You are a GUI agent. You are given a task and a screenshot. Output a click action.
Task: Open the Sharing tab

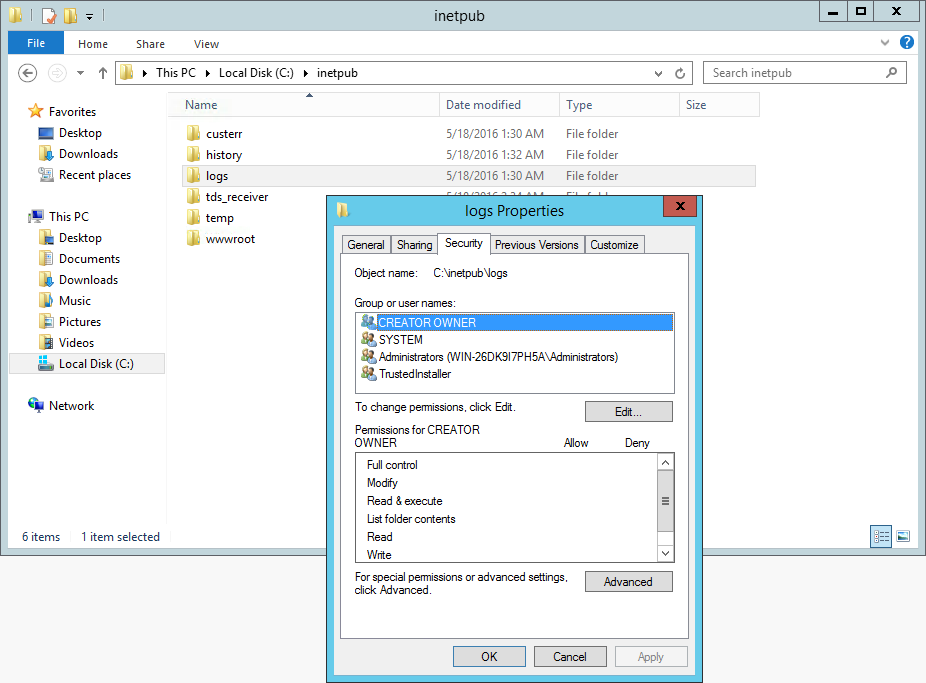click(414, 245)
